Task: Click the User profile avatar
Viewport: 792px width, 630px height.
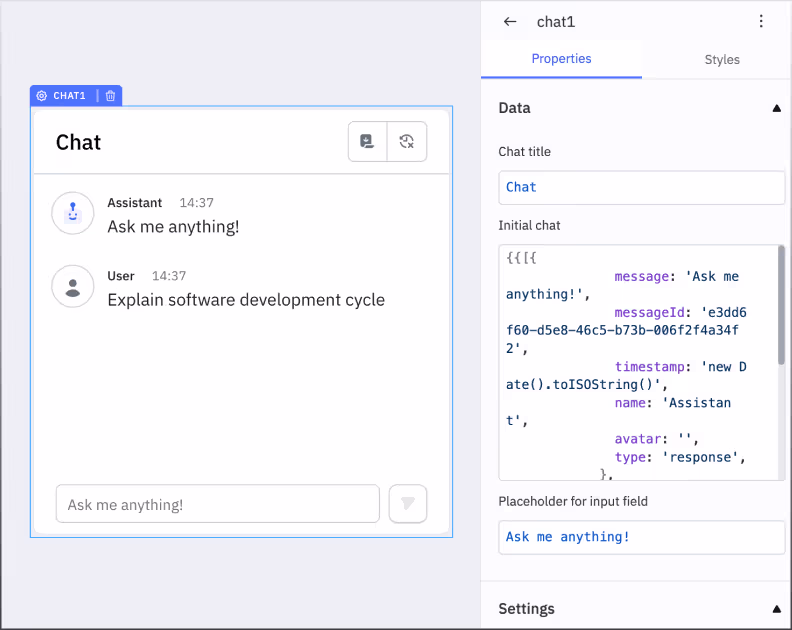Action: [x=72, y=287]
